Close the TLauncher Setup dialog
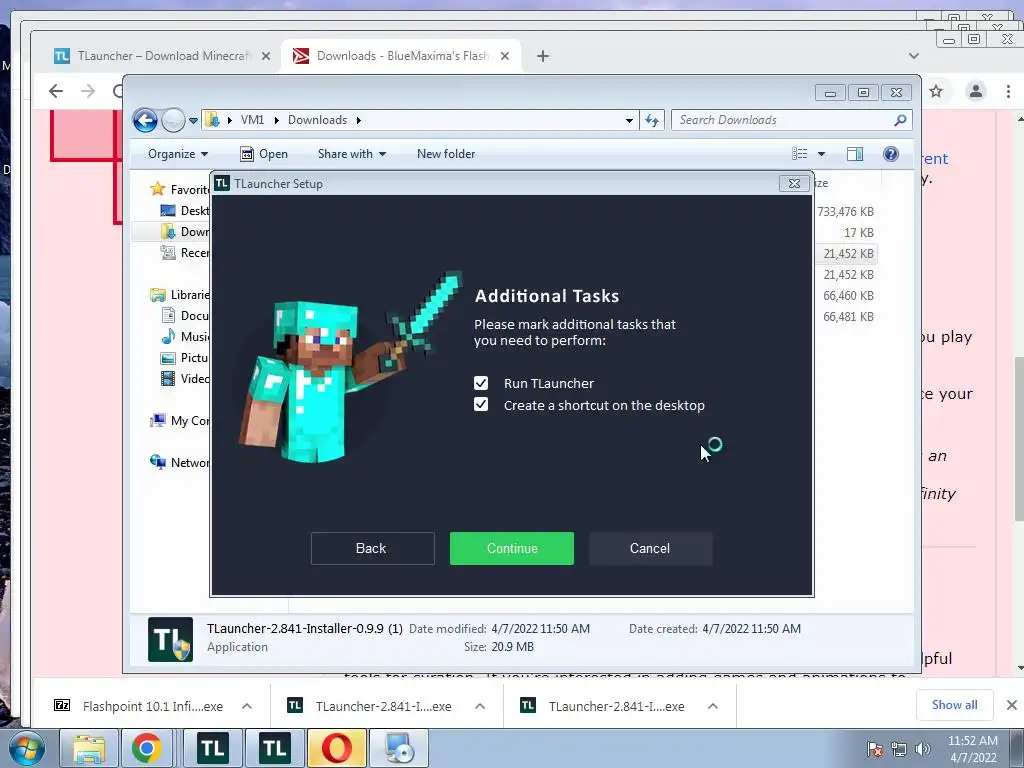Screen dimensions: 1024x768 794,184
